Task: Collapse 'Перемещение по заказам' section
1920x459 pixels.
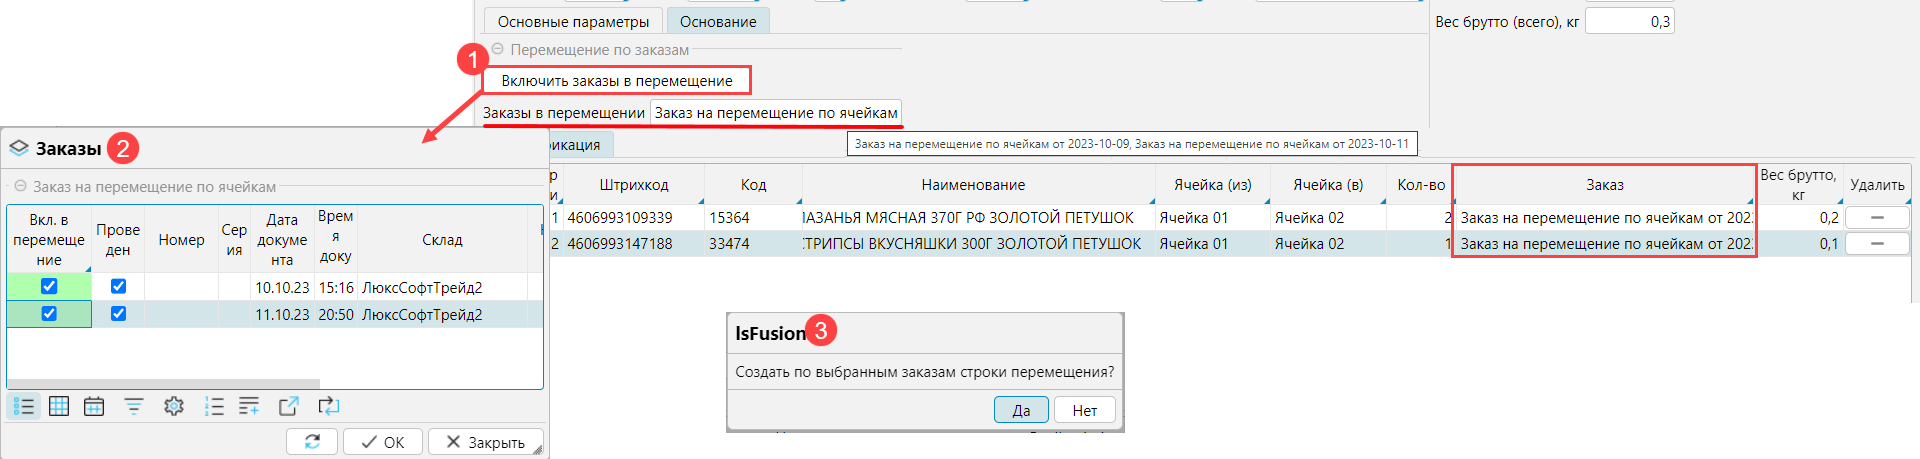Action: coord(497,49)
